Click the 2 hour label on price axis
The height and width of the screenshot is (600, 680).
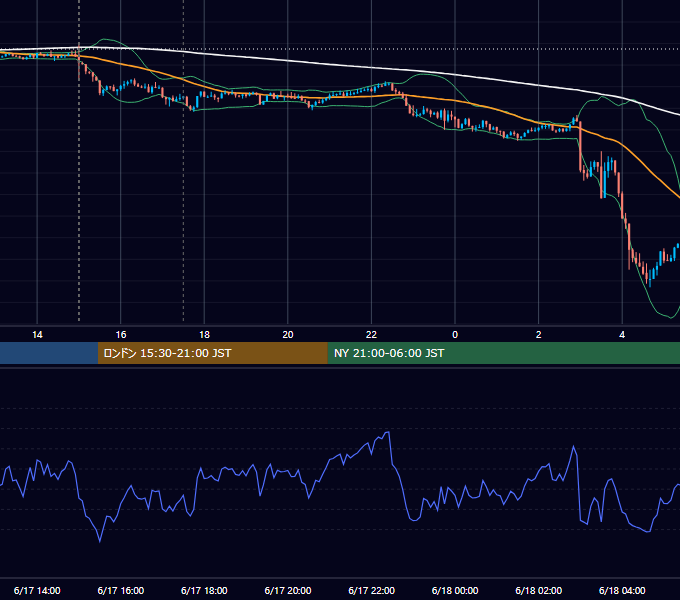pyautogui.click(x=538, y=335)
